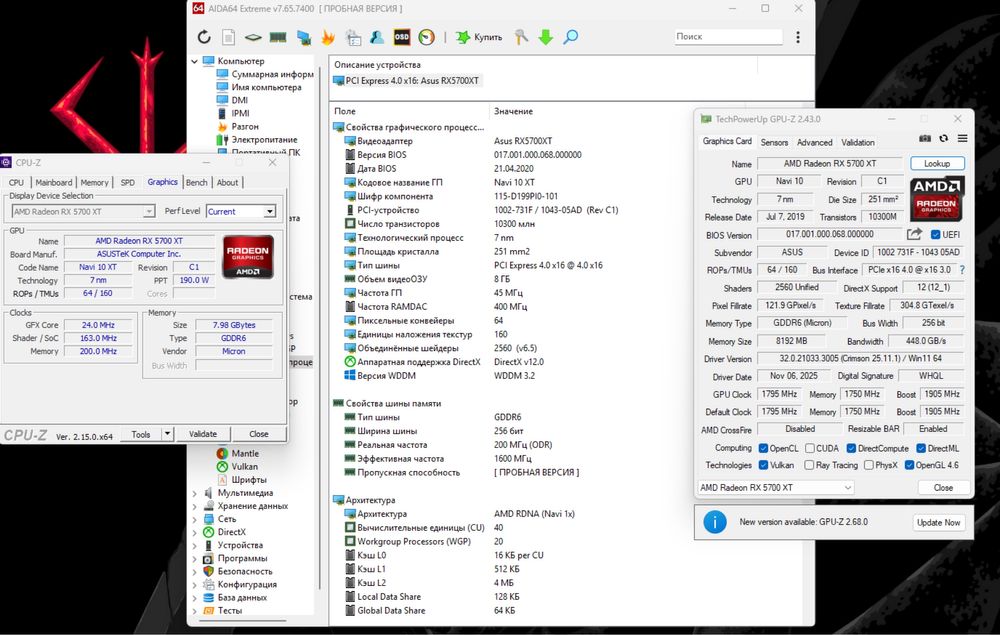The image size is (1000, 635).
Task: Click the motherboard chip icon in AIDA64 toolbar
Action: coord(253,37)
